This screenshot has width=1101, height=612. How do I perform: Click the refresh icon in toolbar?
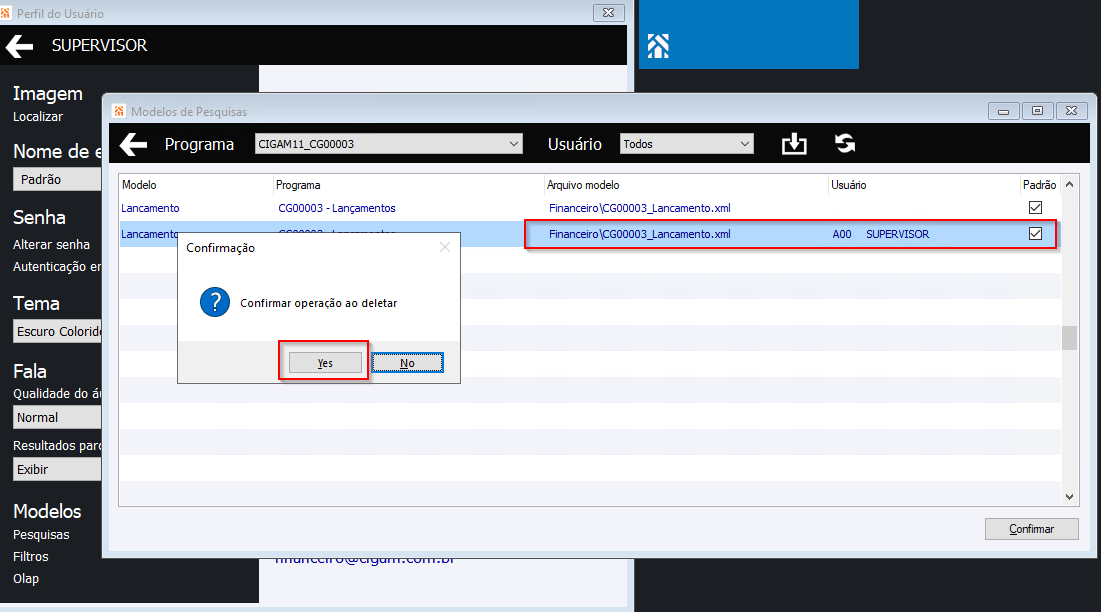tap(845, 144)
